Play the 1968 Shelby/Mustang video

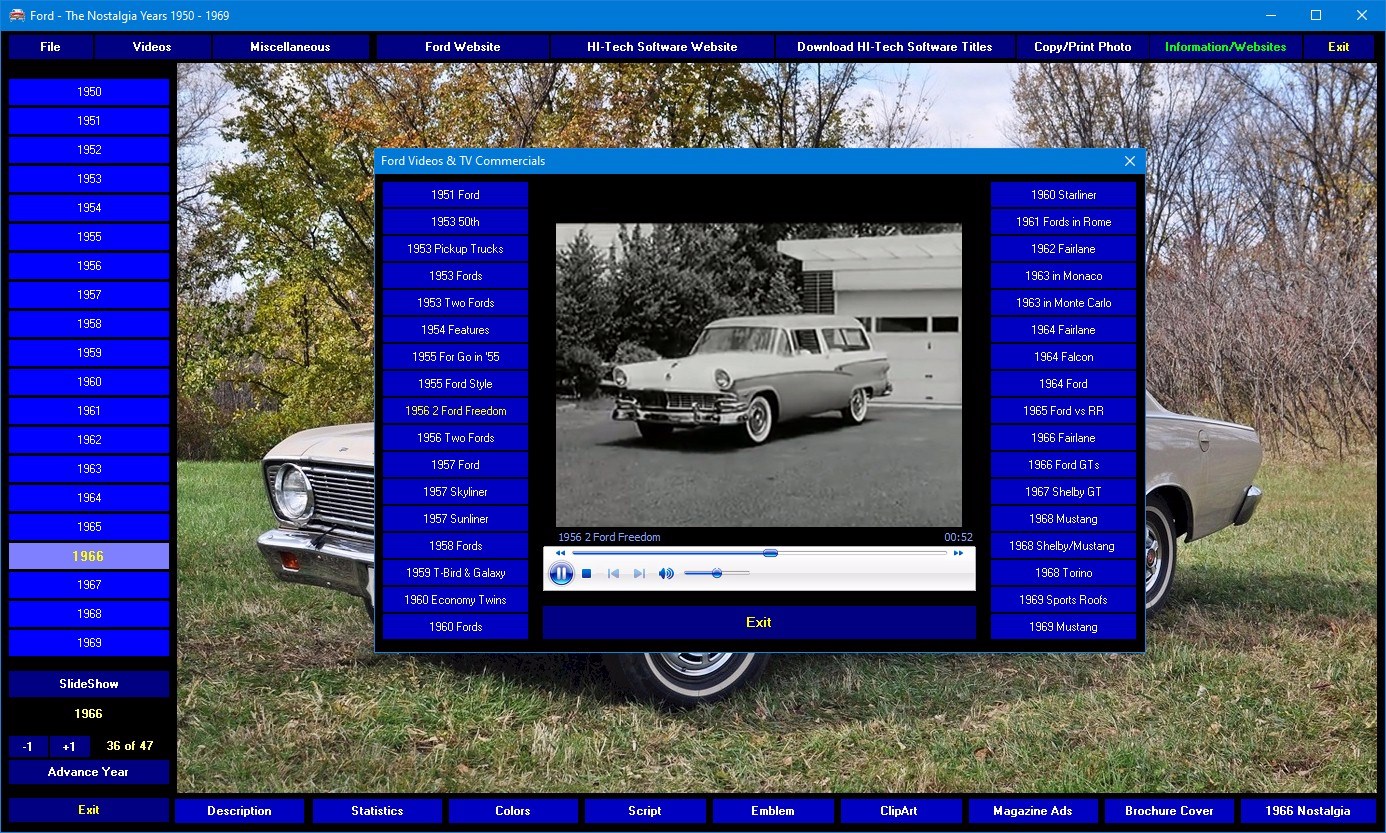point(1063,546)
